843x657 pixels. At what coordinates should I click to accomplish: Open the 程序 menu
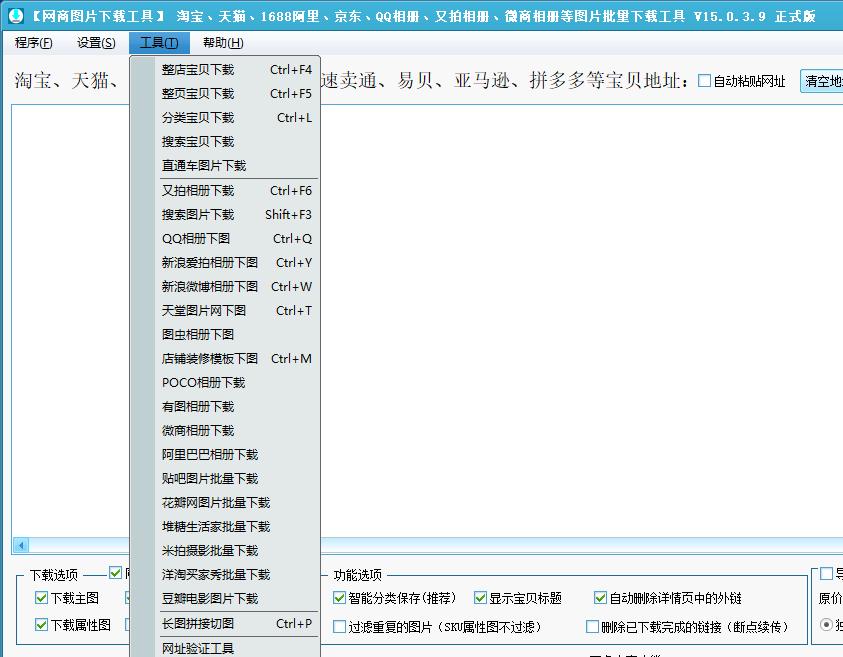click(33, 43)
